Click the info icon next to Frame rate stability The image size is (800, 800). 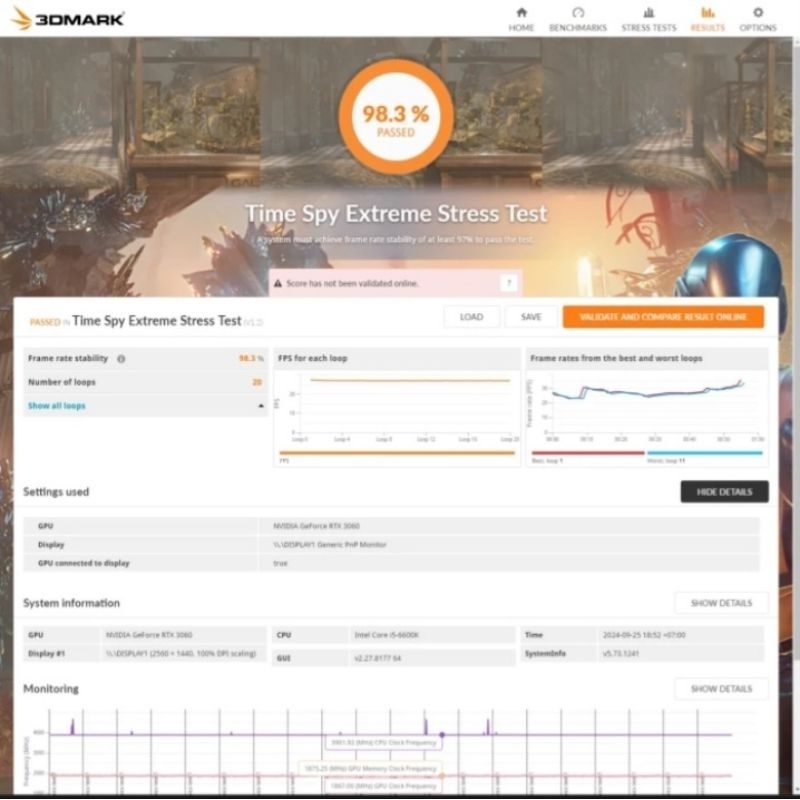coord(121,359)
